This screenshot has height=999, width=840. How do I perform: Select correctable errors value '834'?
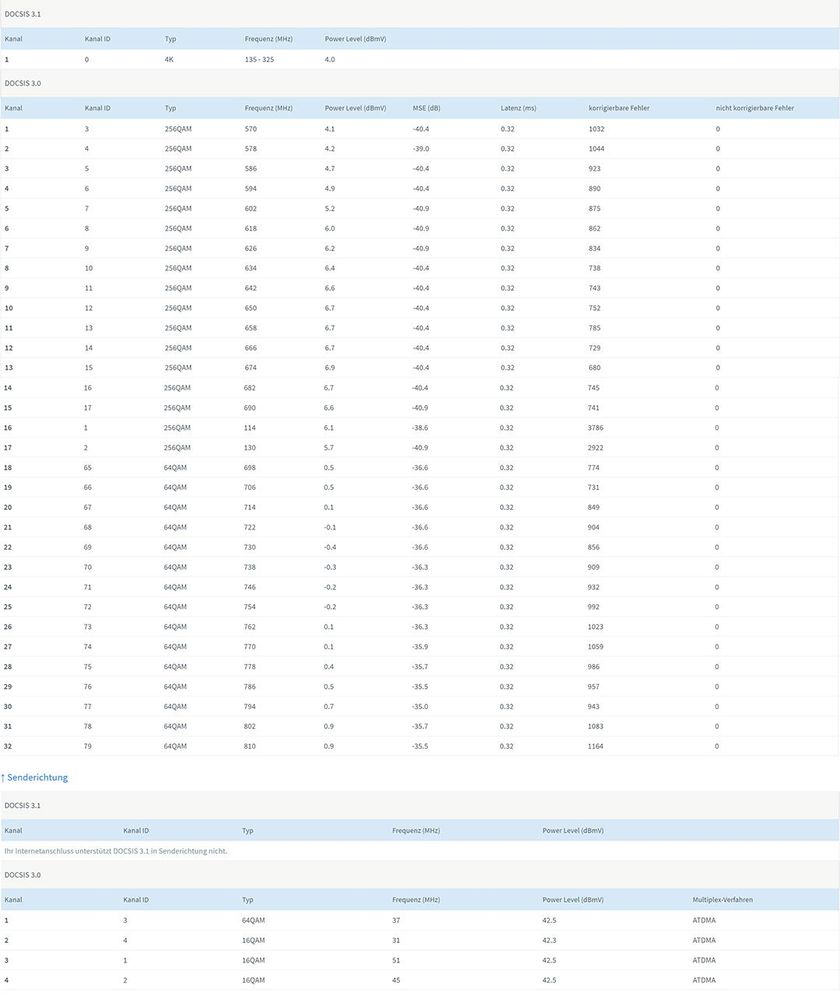pyautogui.click(x=595, y=248)
